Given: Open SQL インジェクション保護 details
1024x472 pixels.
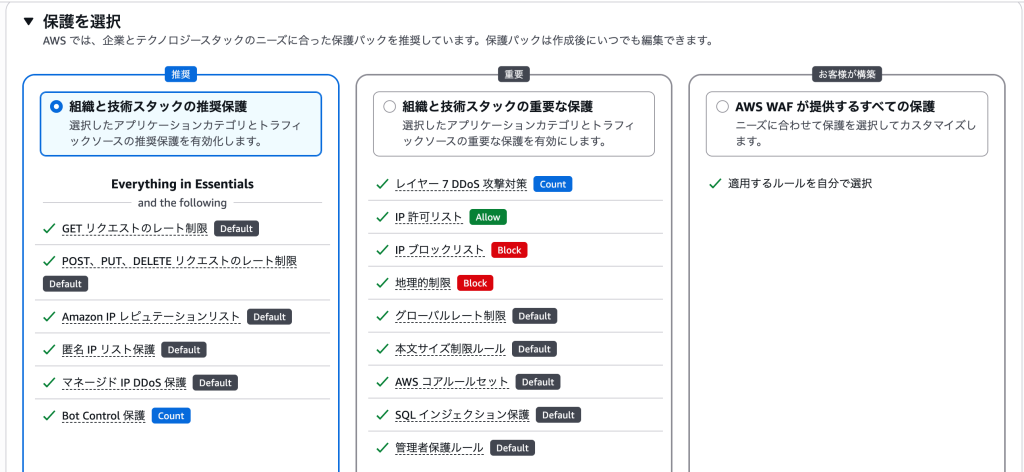Looking at the screenshot, I should pos(462,415).
